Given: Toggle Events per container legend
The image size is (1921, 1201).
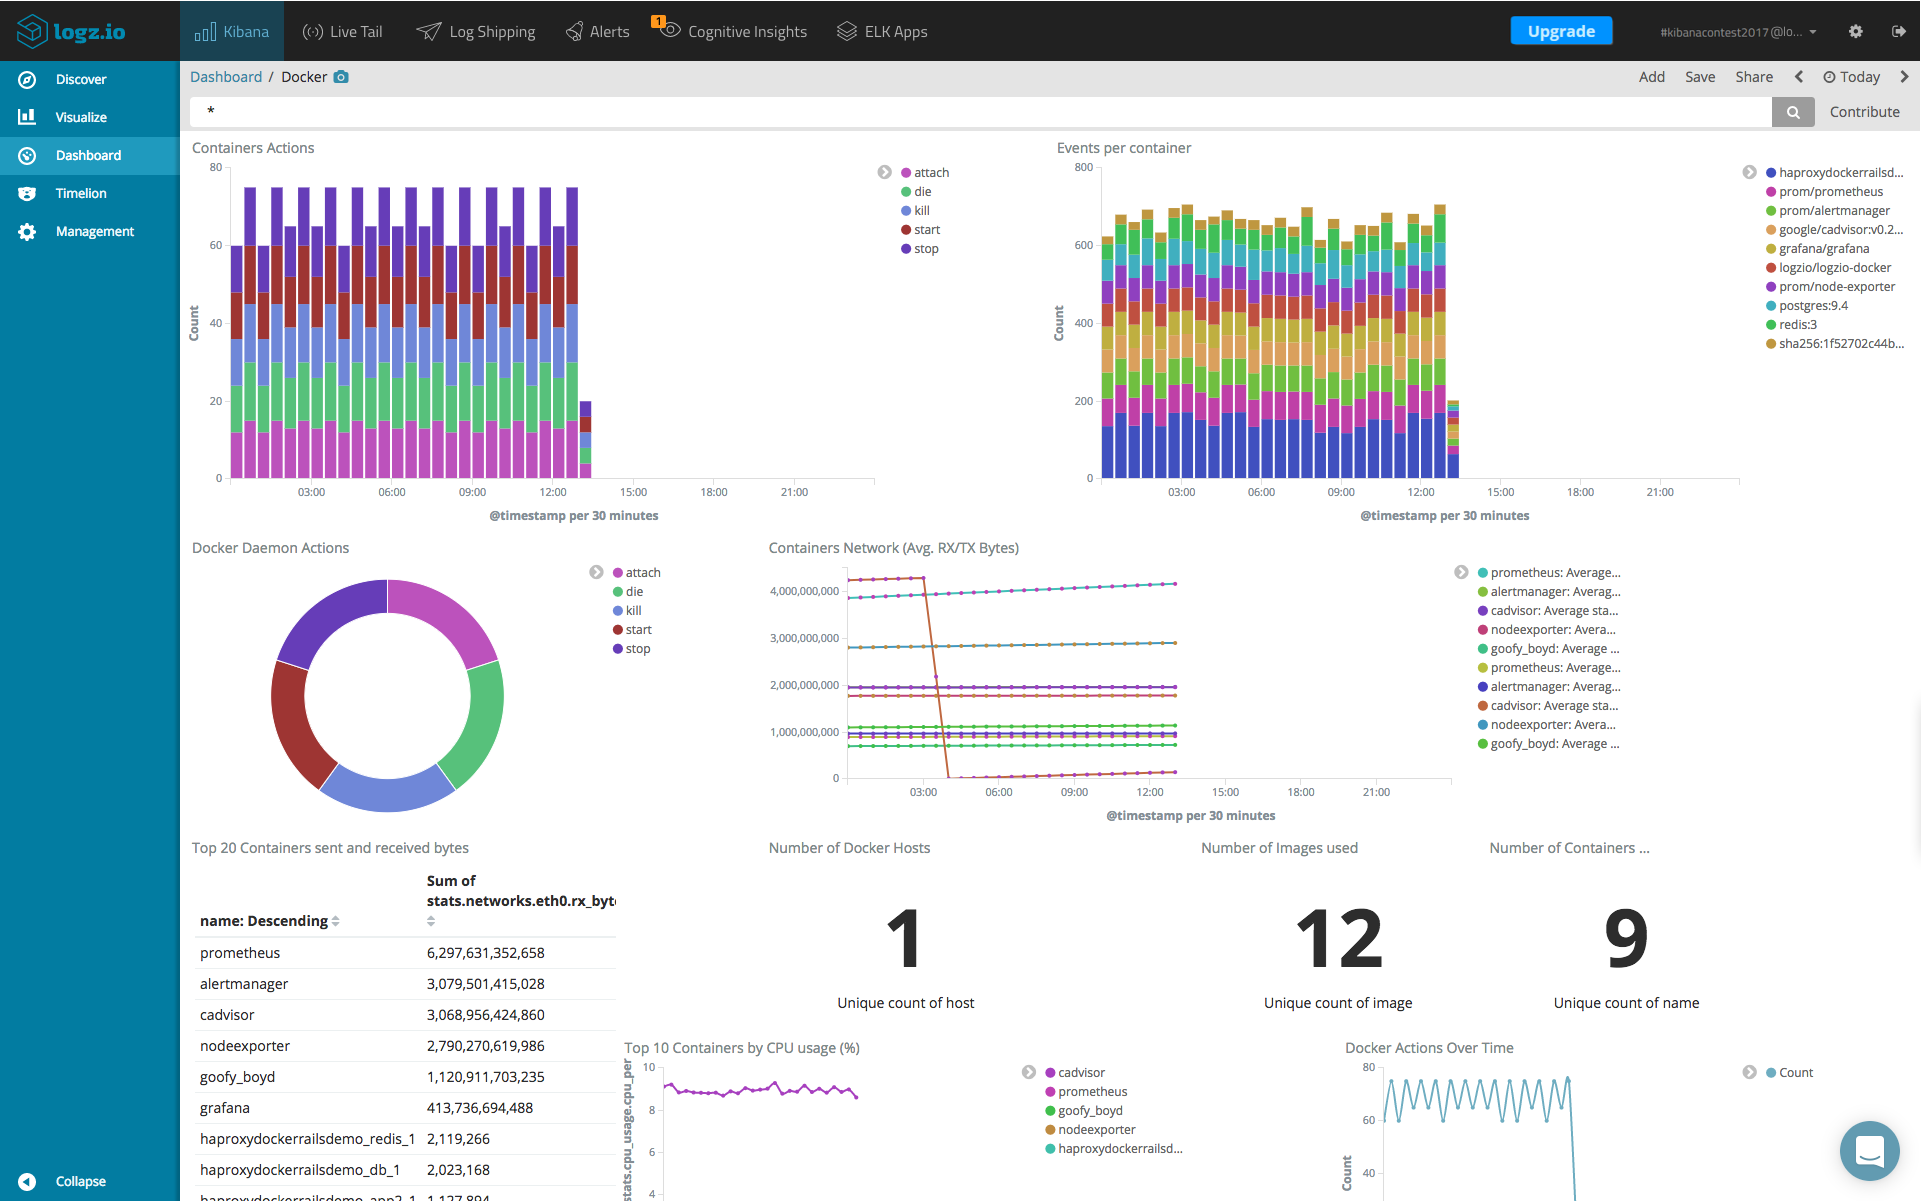Looking at the screenshot, I should pos(1749,172).
